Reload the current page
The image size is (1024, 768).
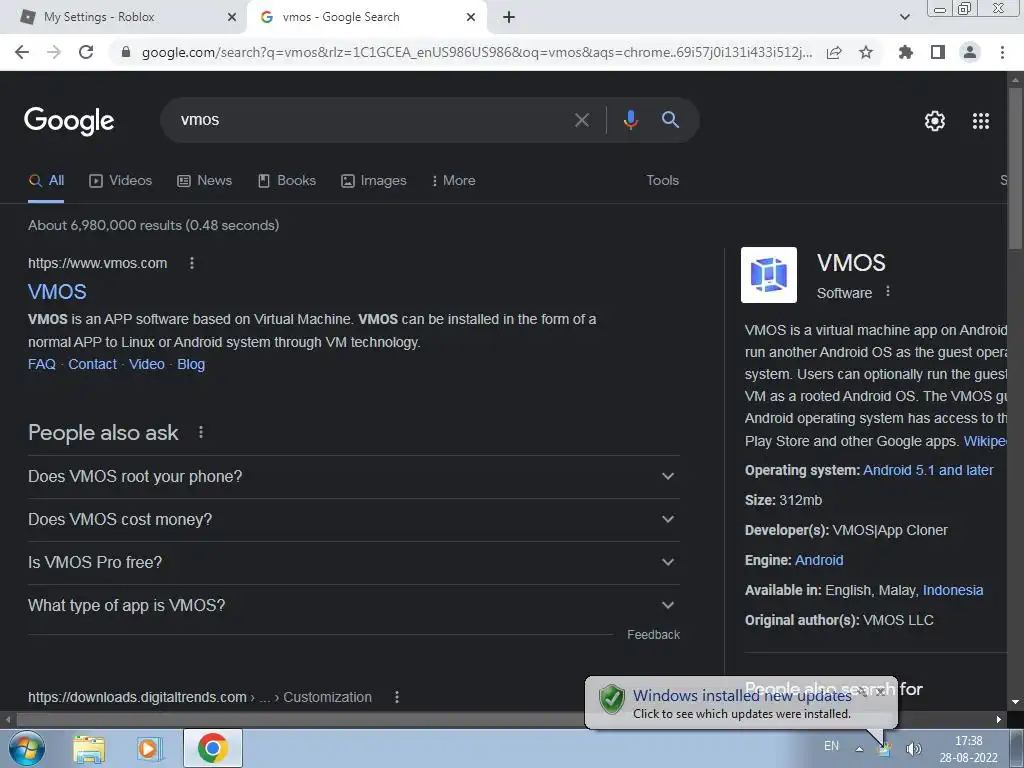pyautogui.click(x=86, y=52)
